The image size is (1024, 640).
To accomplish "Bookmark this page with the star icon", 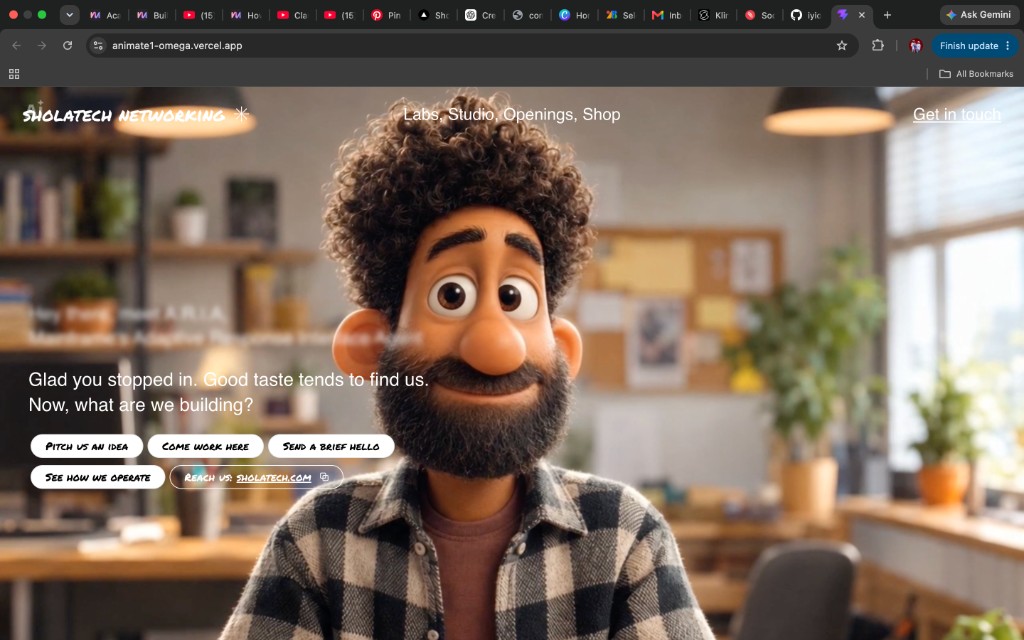I will click(842, 46).
